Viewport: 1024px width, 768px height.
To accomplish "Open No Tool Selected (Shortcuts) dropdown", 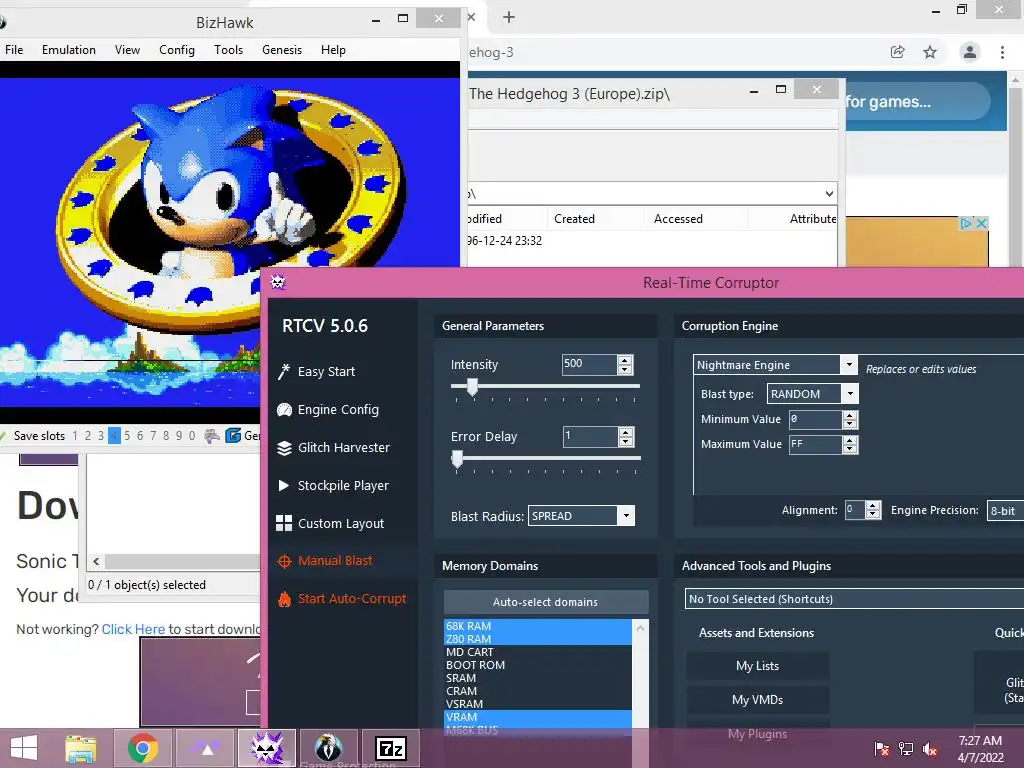I will click(x=854, y=599).
